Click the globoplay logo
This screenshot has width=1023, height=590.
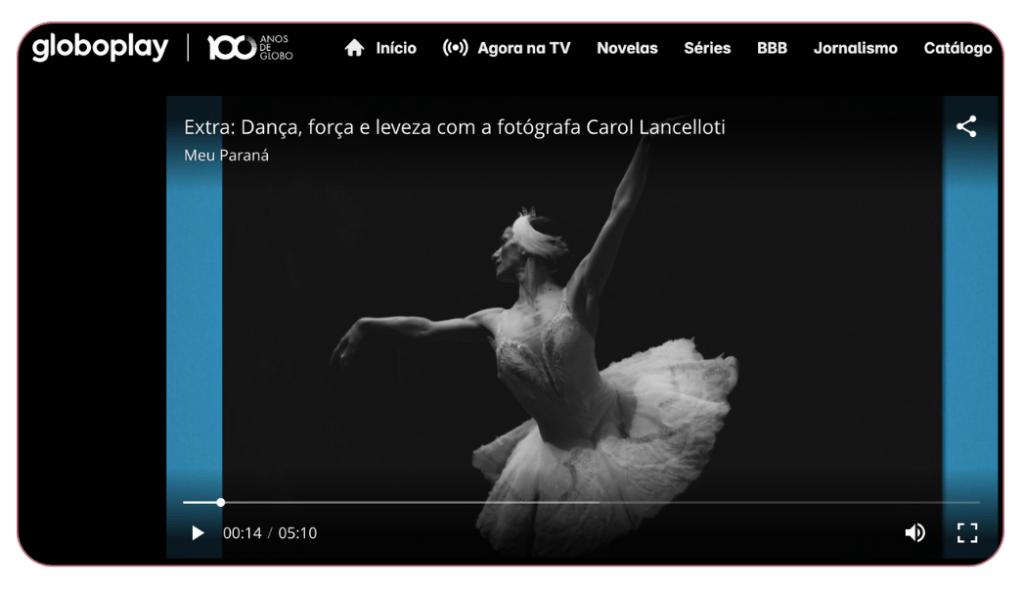coord(100,47)
